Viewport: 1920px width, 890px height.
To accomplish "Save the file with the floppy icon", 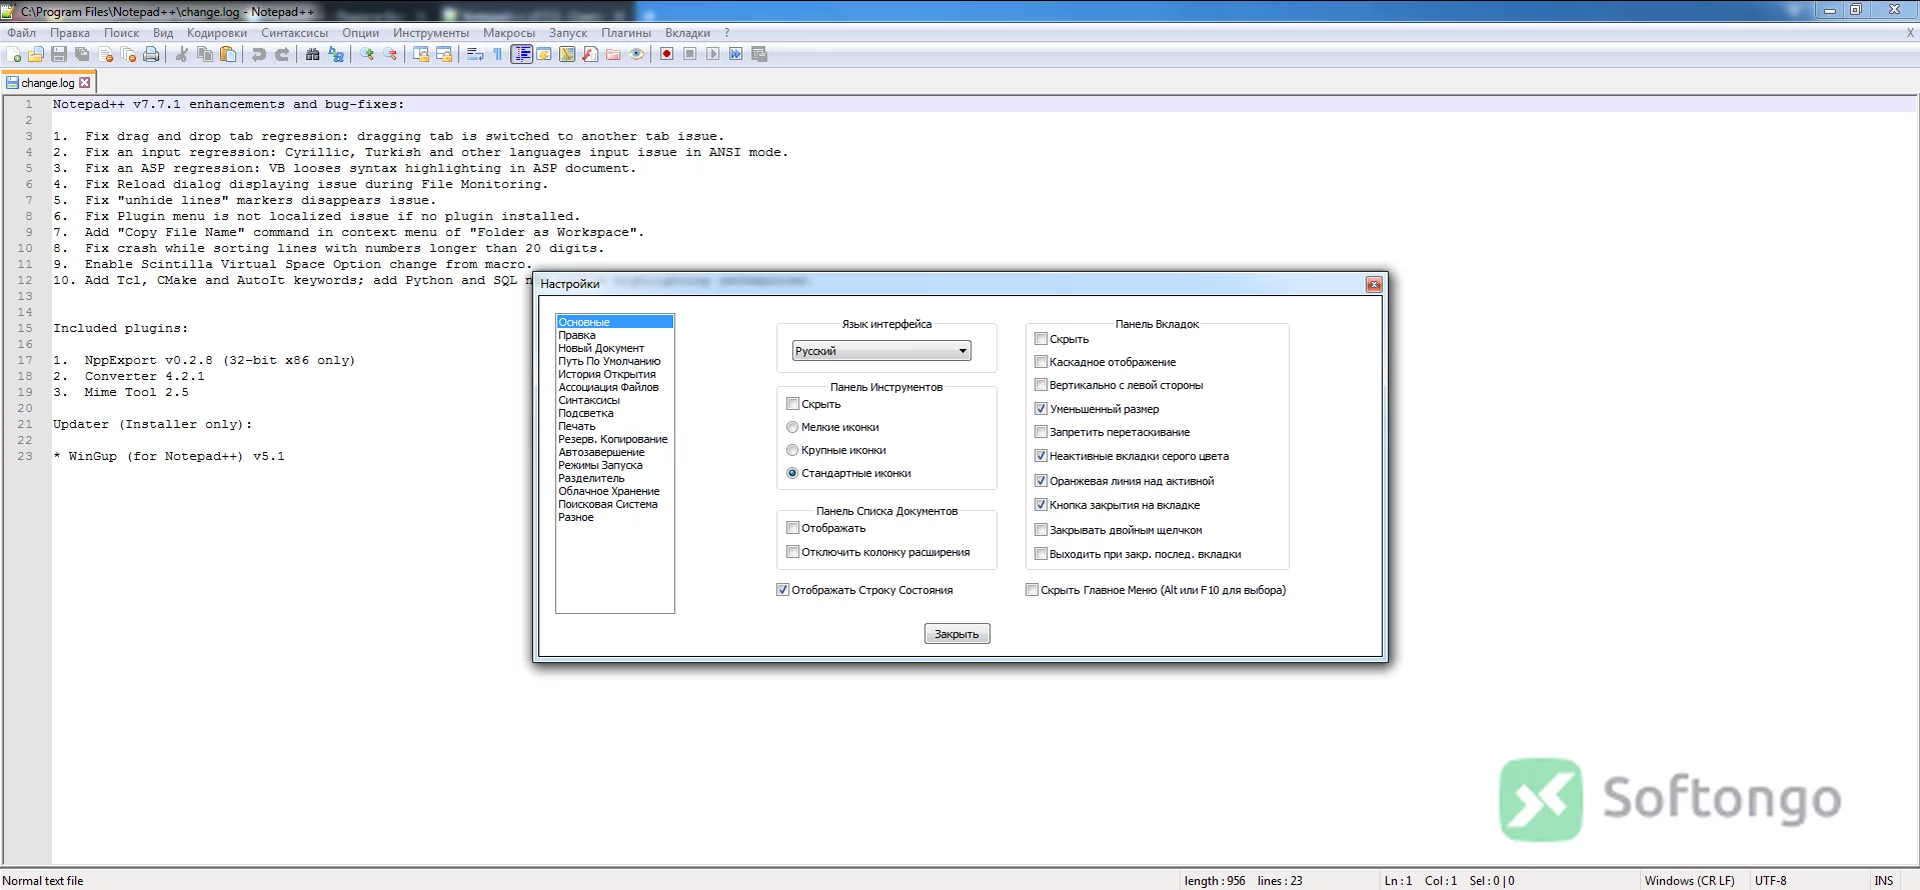I will [59, 55].
